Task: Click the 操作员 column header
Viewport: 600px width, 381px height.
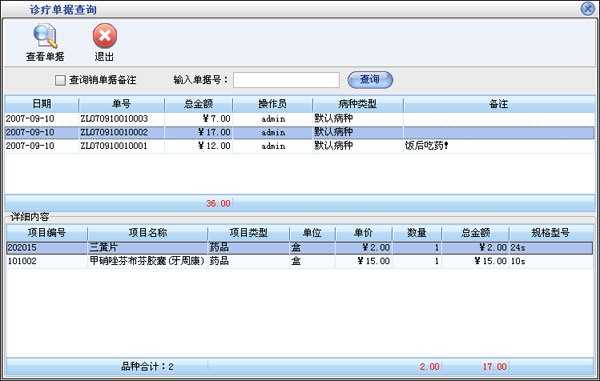Action: [272, 104]
